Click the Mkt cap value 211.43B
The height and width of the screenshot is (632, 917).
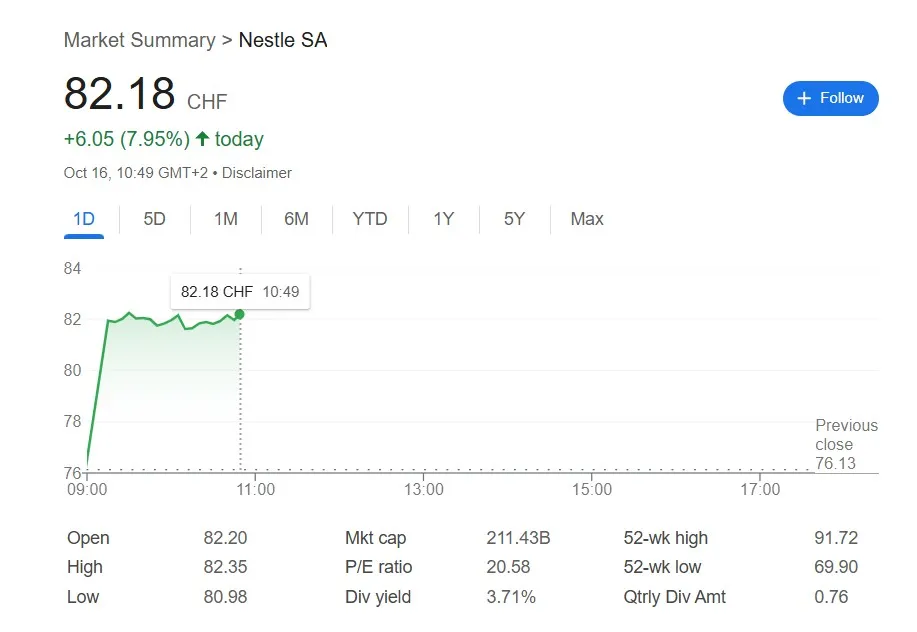click(x=518, y=538)
